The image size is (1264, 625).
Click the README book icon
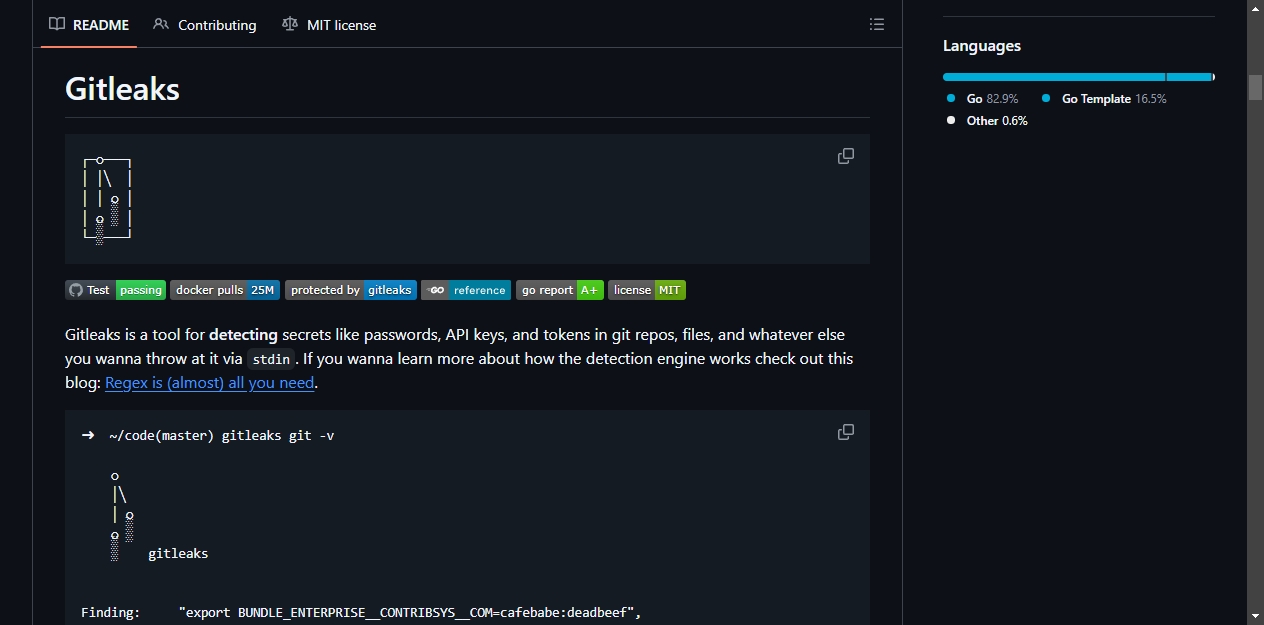click(x=57, y=24)
